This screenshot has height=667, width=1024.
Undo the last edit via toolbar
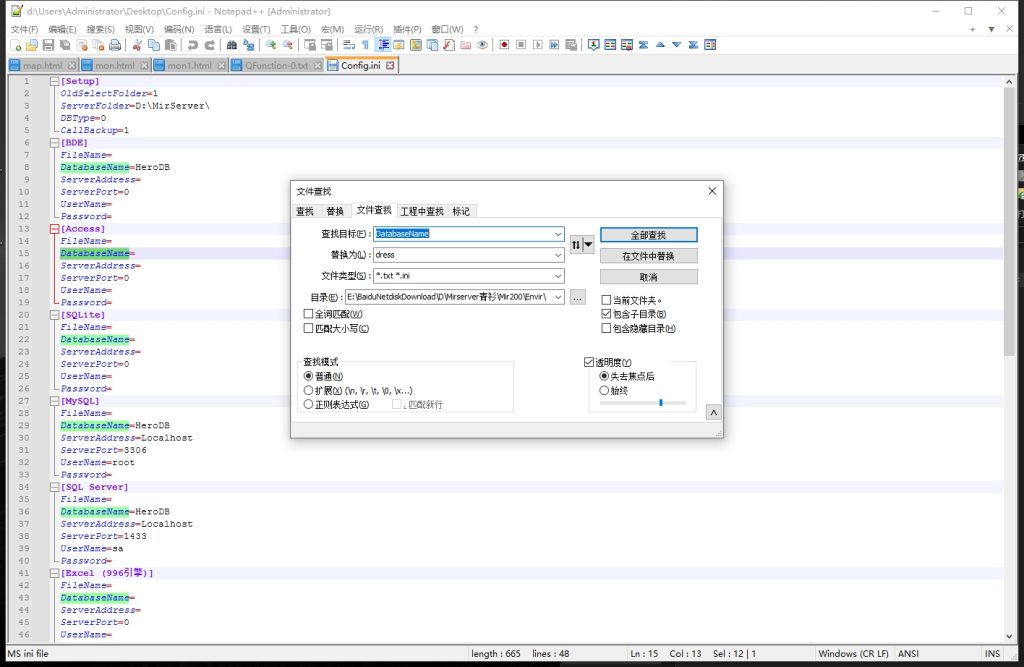(x=193, y=45)
